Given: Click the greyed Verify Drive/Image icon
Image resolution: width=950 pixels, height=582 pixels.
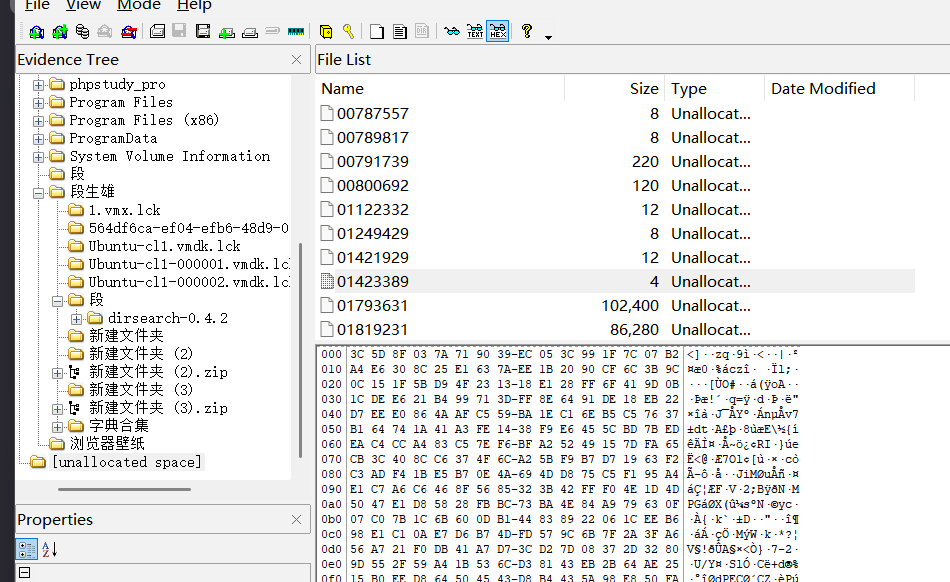Looking at the screenshot, I should click(273, 30).
